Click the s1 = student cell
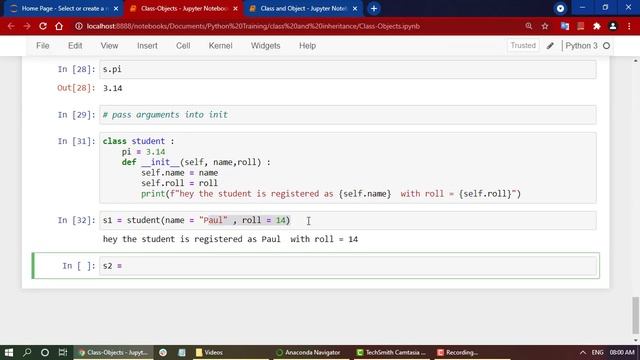 click(348, 220)
